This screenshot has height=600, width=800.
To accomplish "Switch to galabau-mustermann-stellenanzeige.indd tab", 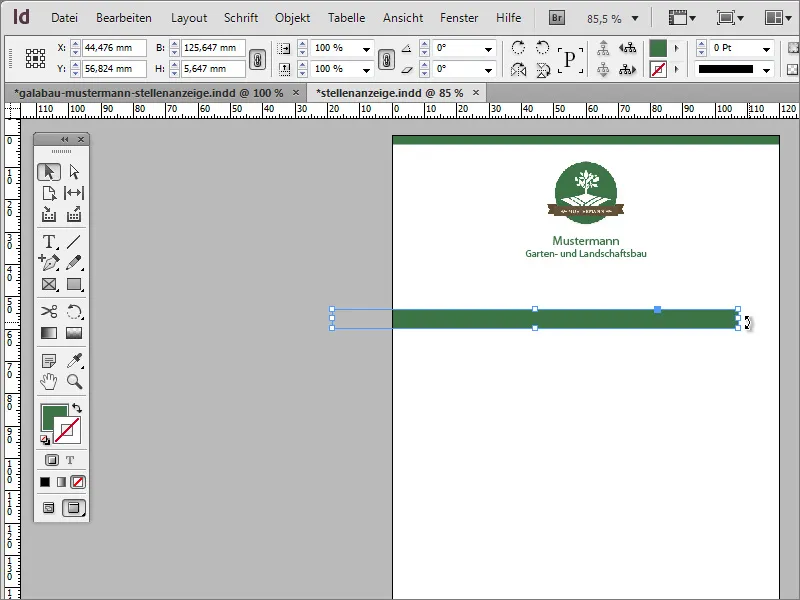I will [148, 92].
